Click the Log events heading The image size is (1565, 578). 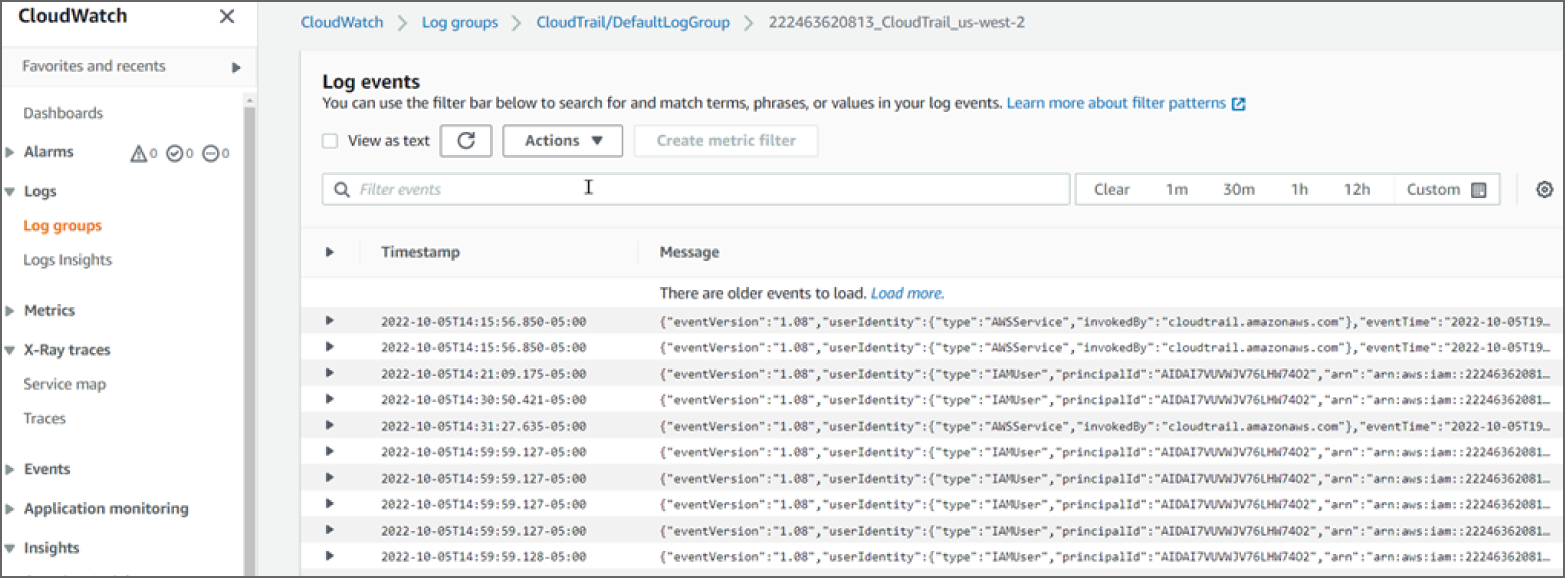pyautogui.click(x=371, y=82)
